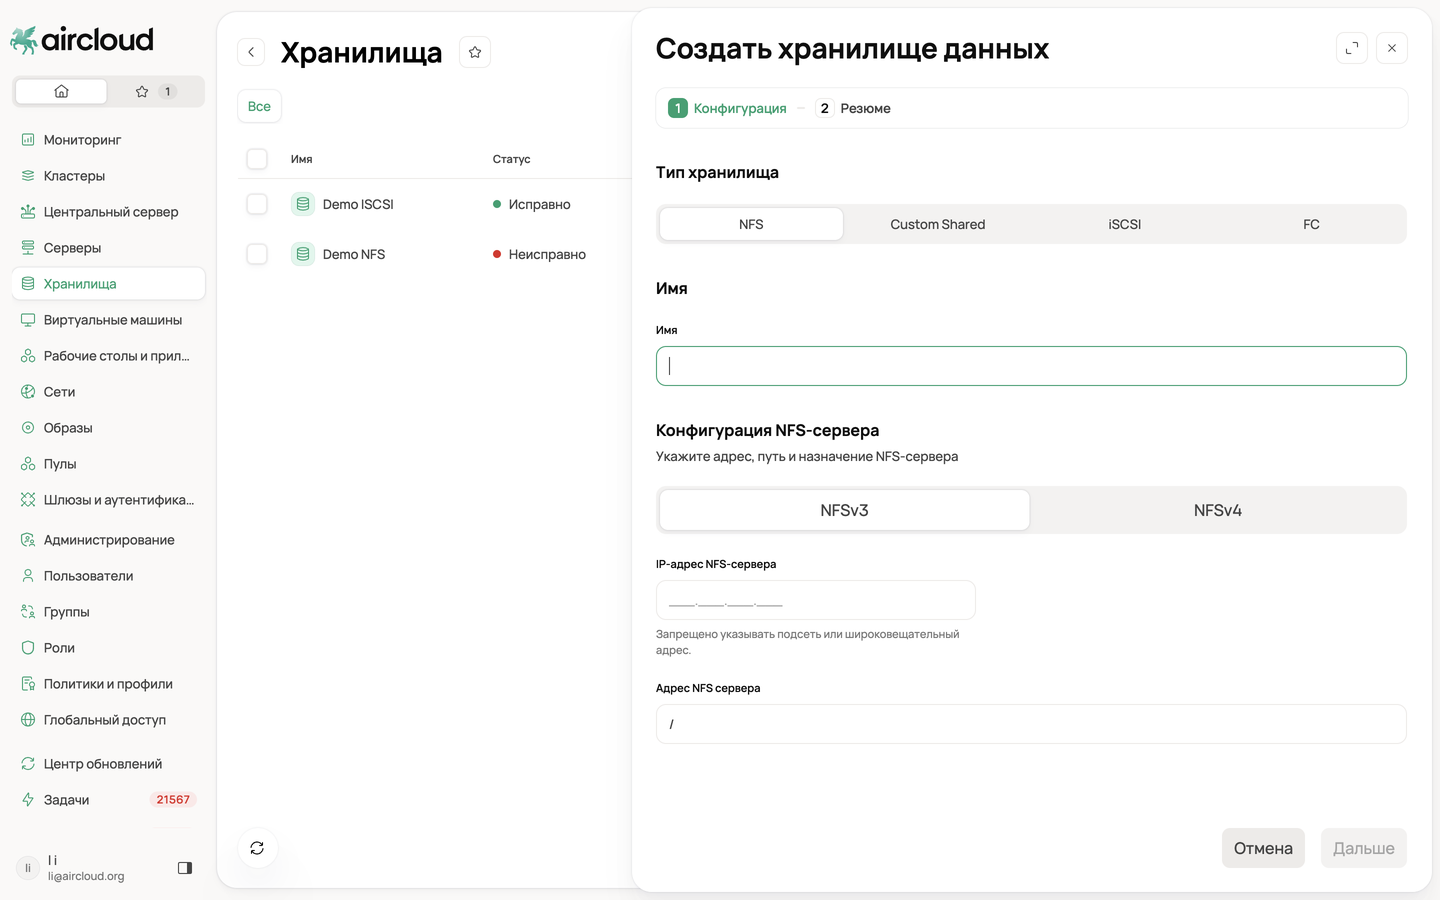This screenshot has height=900, width=1440.
Task: Toggle the select-all checkbox in table header
Action: coord(257,159)
